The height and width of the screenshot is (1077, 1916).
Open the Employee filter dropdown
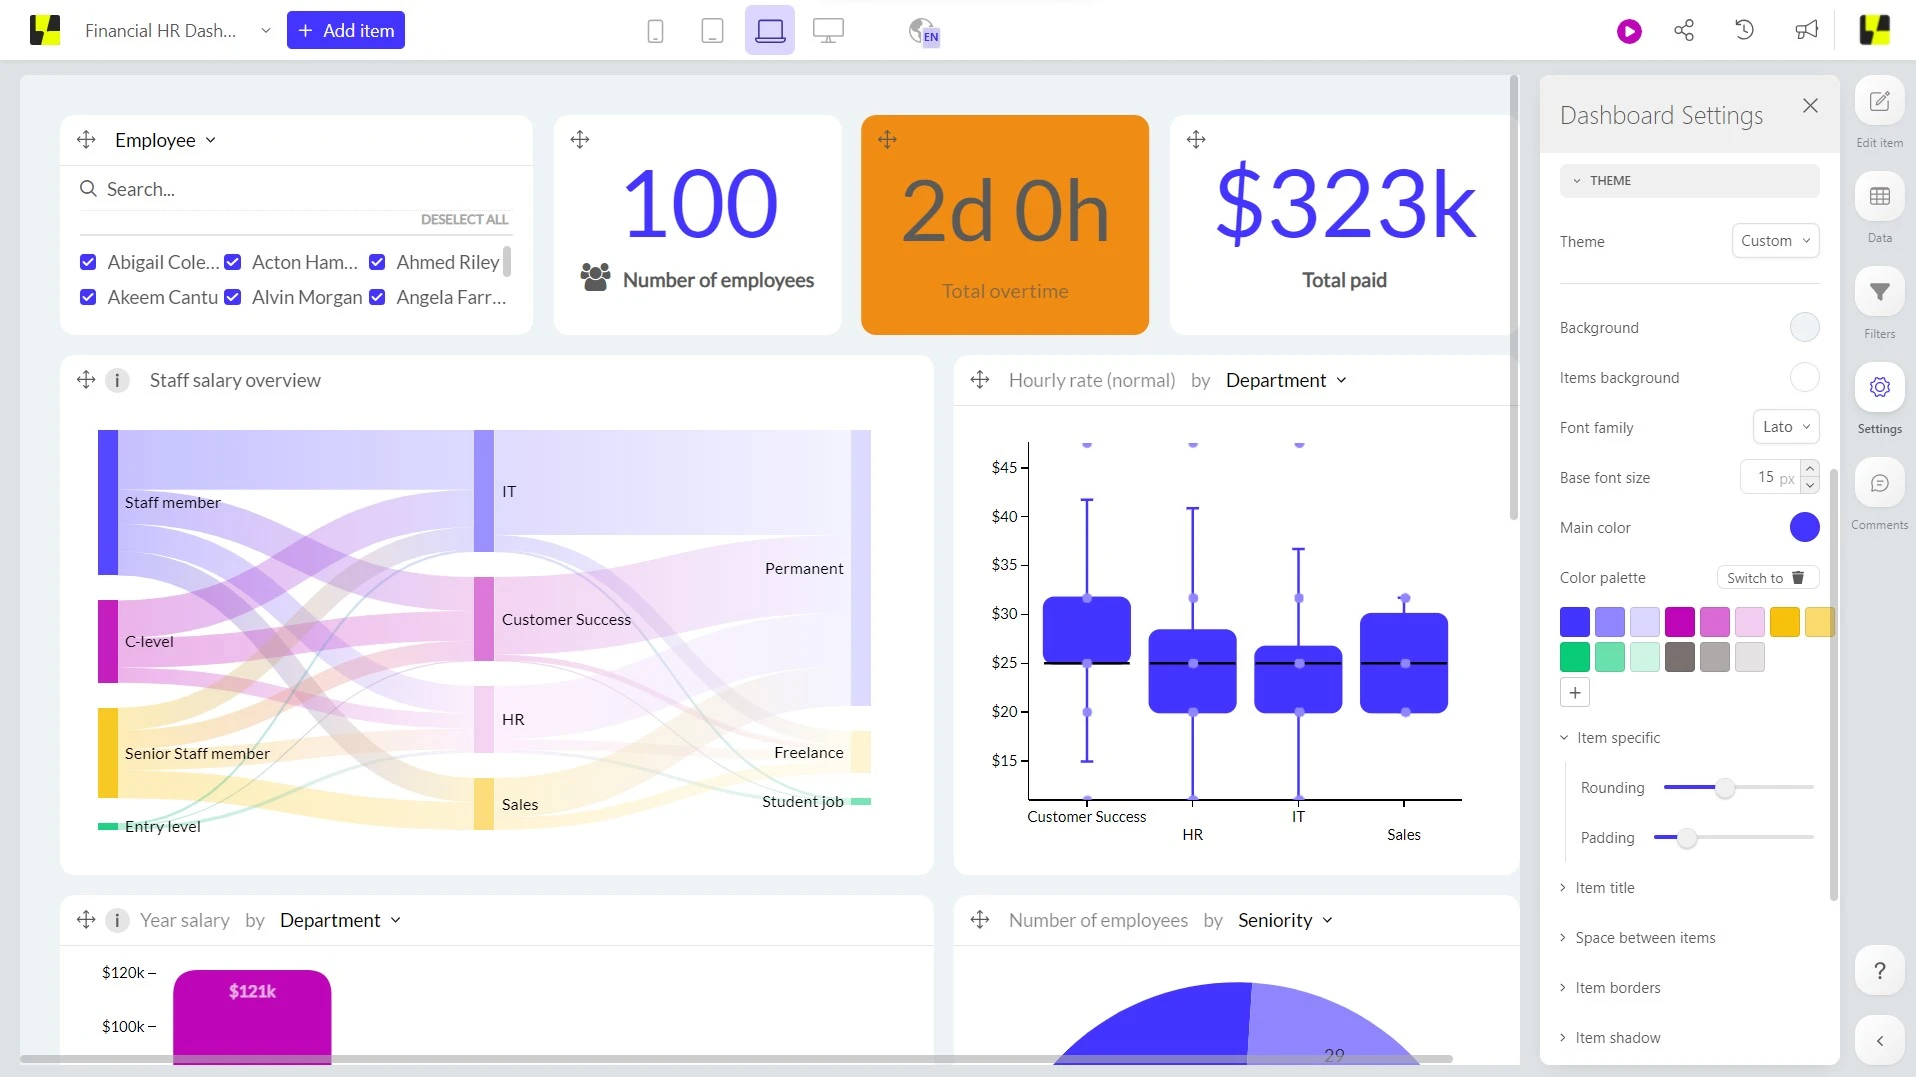[165, 140]
